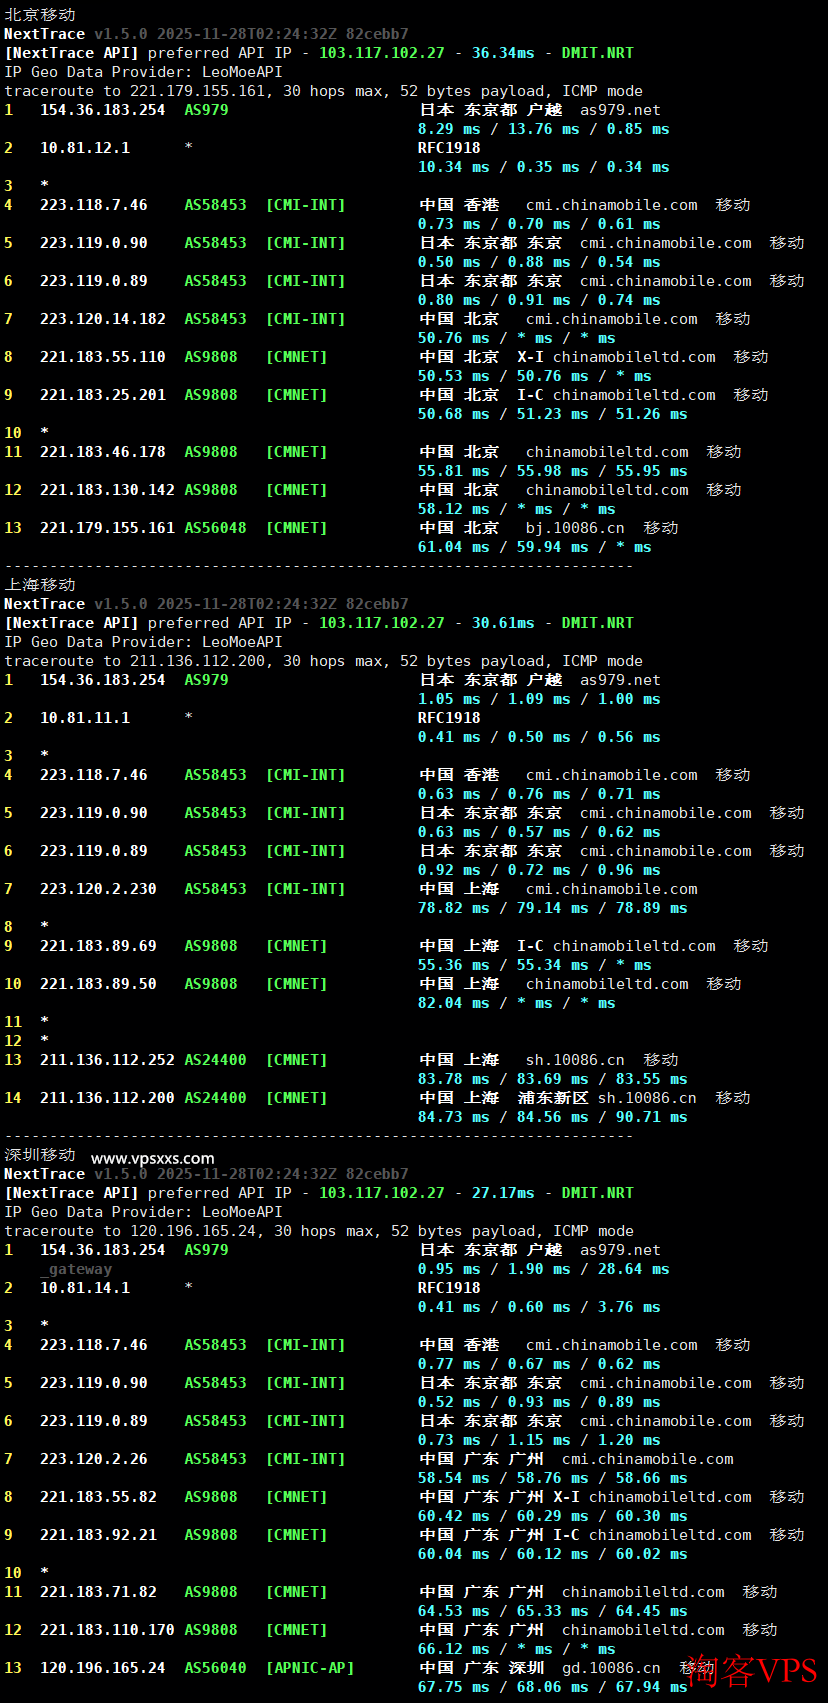Click the AS56048 ASN label
This screenshot has height=1703, width=828.
click(x=215, y=528)
